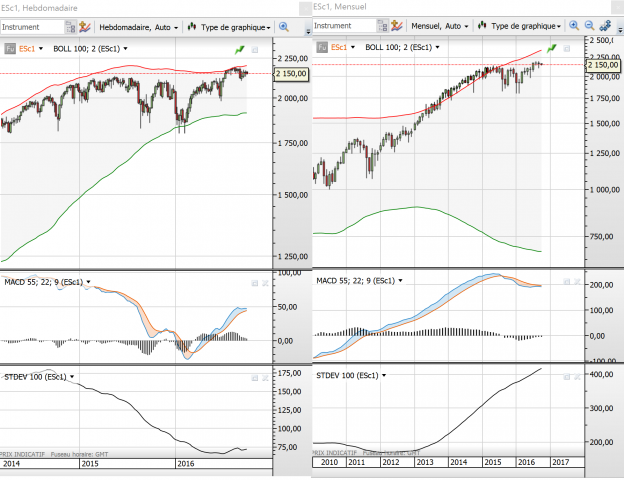Click green trend arrow icon in weekly chart
The image size is (624, 480).
pos(240,49)
